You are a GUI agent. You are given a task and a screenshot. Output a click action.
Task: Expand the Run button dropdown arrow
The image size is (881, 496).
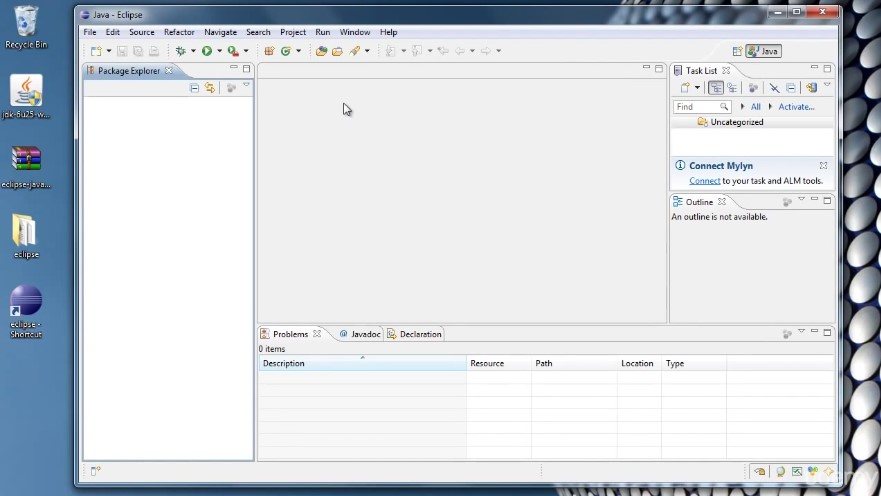coord(218,51)
